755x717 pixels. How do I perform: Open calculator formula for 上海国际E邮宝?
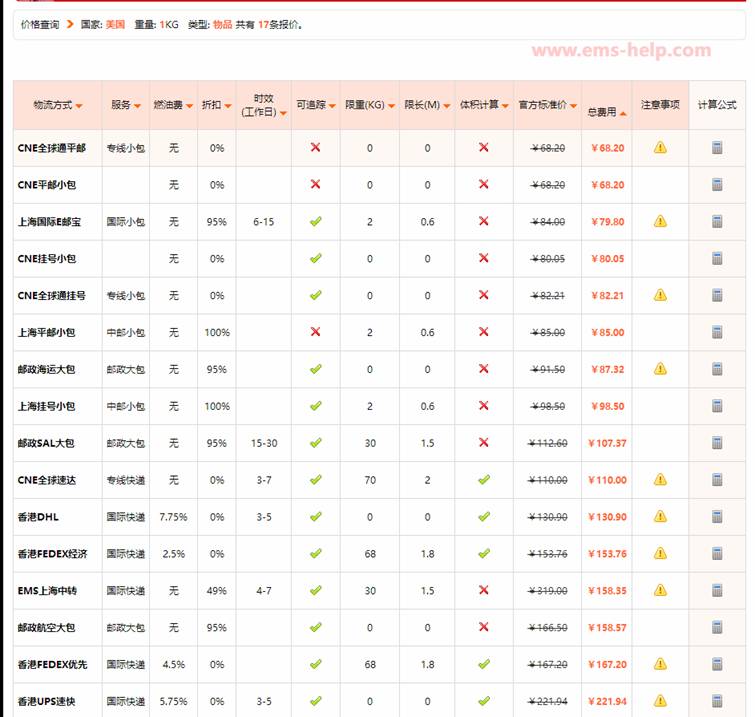(717, 222)
